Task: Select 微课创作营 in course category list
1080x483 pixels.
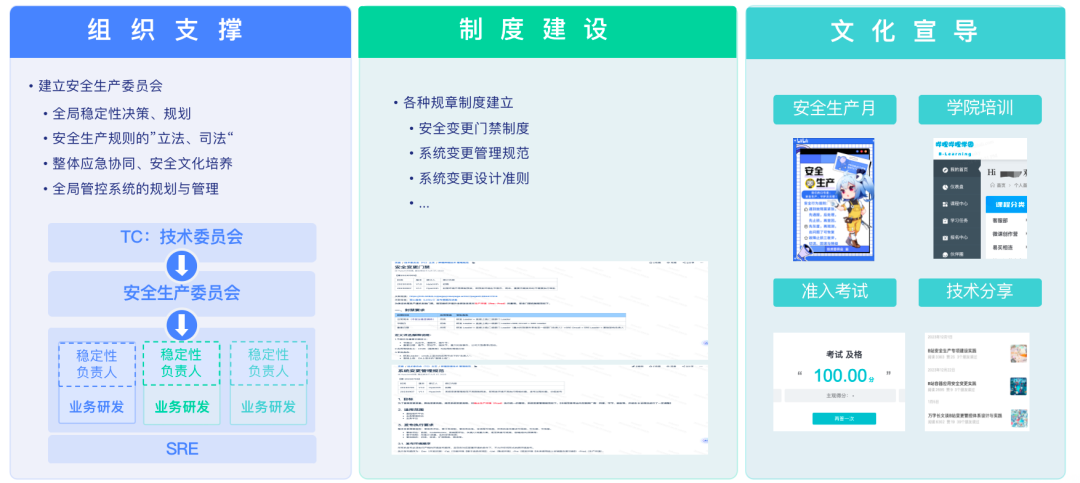Action: [1005, 234]
